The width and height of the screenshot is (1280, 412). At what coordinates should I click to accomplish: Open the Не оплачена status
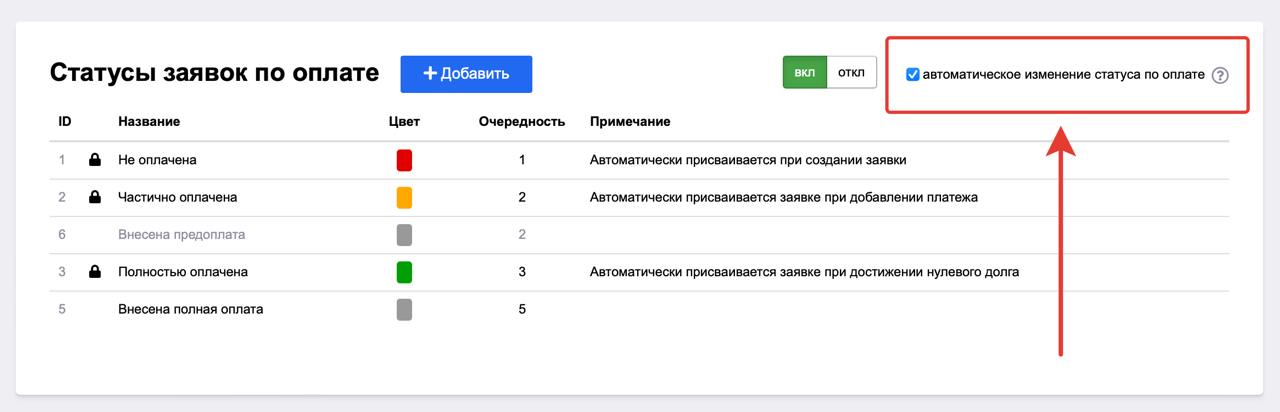click(x=157, y=160)
